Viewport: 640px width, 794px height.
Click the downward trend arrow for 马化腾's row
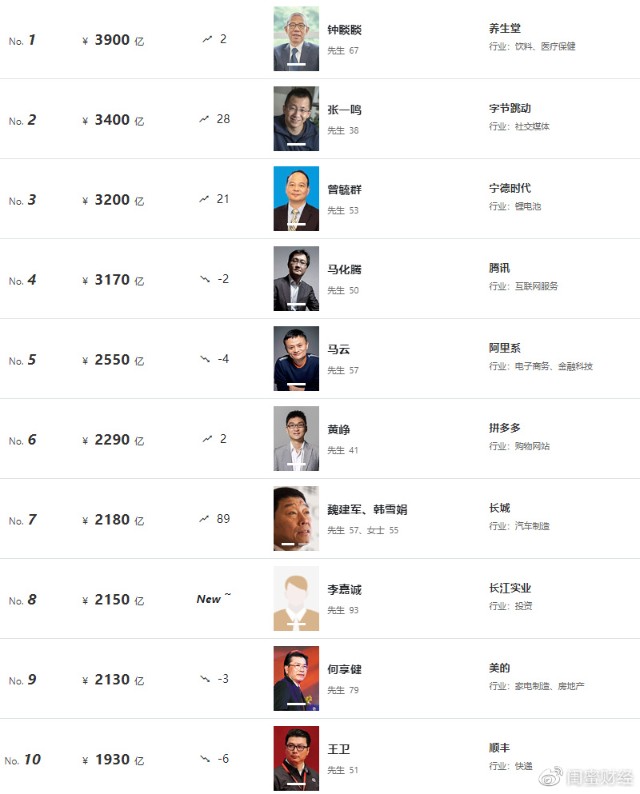205,279
